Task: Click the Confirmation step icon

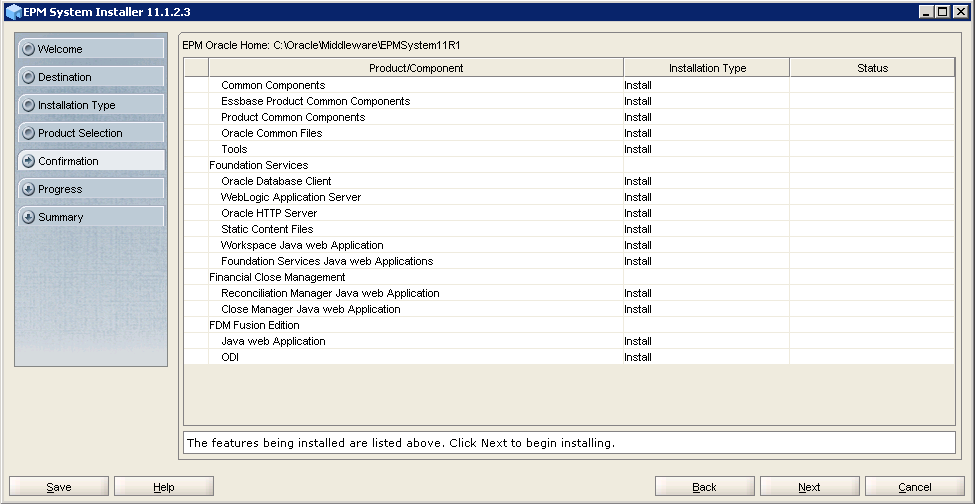Action: tap(28, 161)
